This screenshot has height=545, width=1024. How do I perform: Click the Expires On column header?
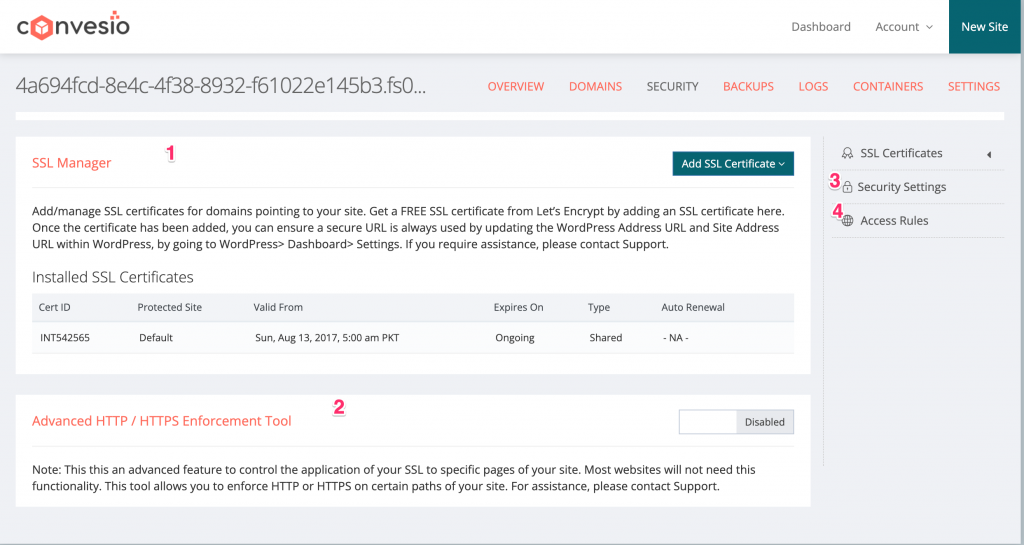pyautogui.click(x=518, y=307)
